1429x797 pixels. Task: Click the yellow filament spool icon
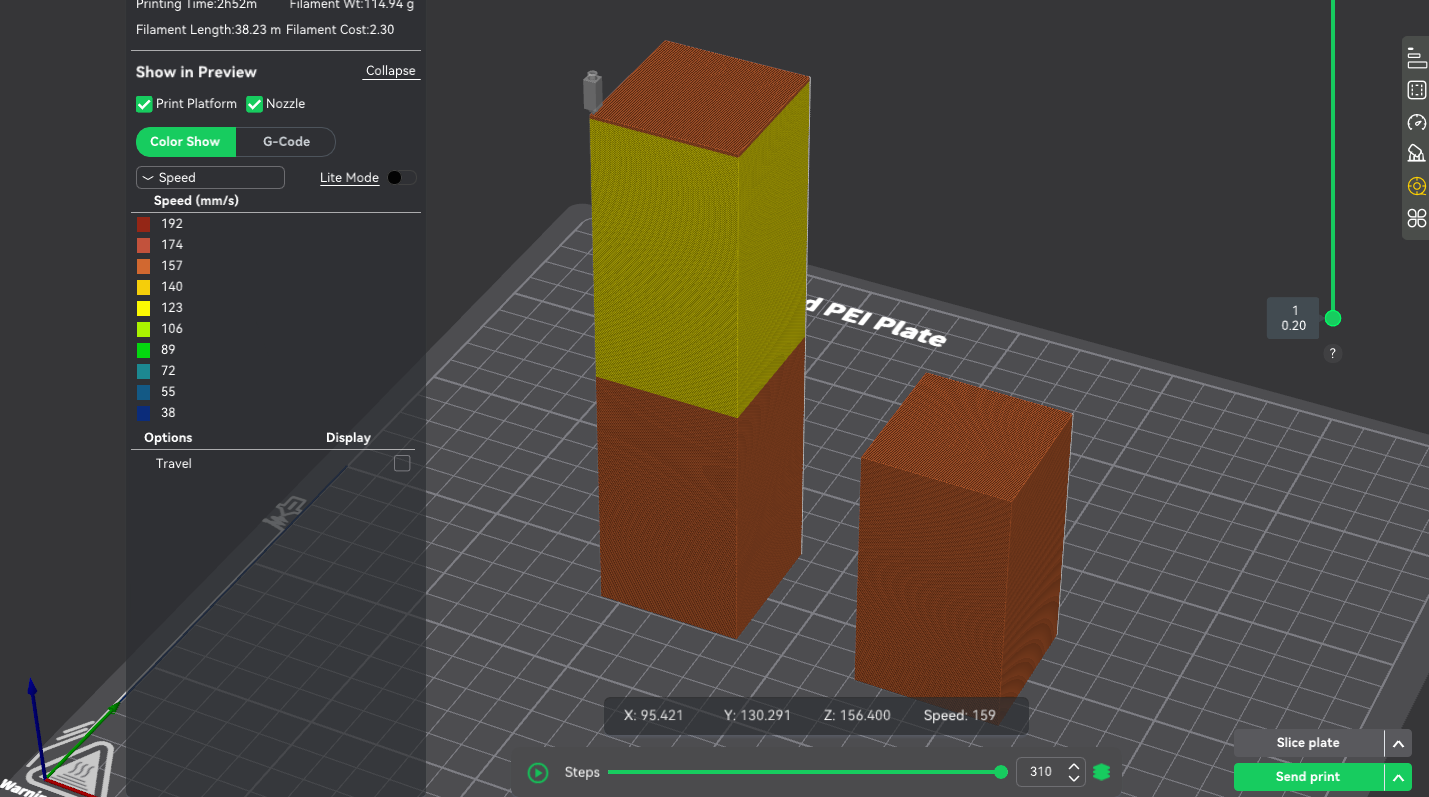tap(1416, 186)
